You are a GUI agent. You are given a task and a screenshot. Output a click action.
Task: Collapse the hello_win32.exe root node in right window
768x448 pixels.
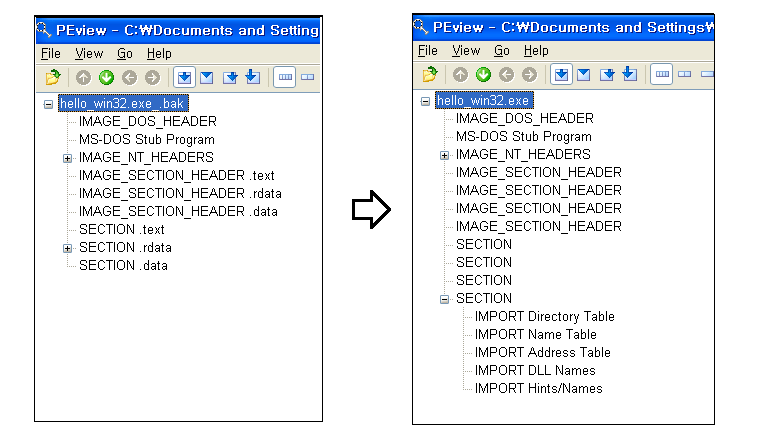tap(426, 101)
